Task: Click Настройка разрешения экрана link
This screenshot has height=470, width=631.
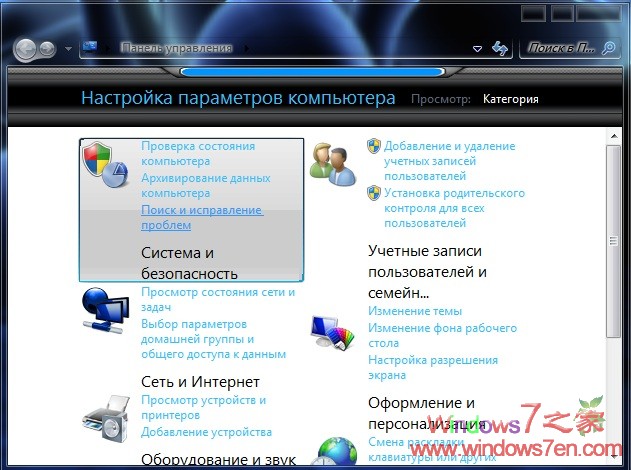Action: click(x=433, y=367)
